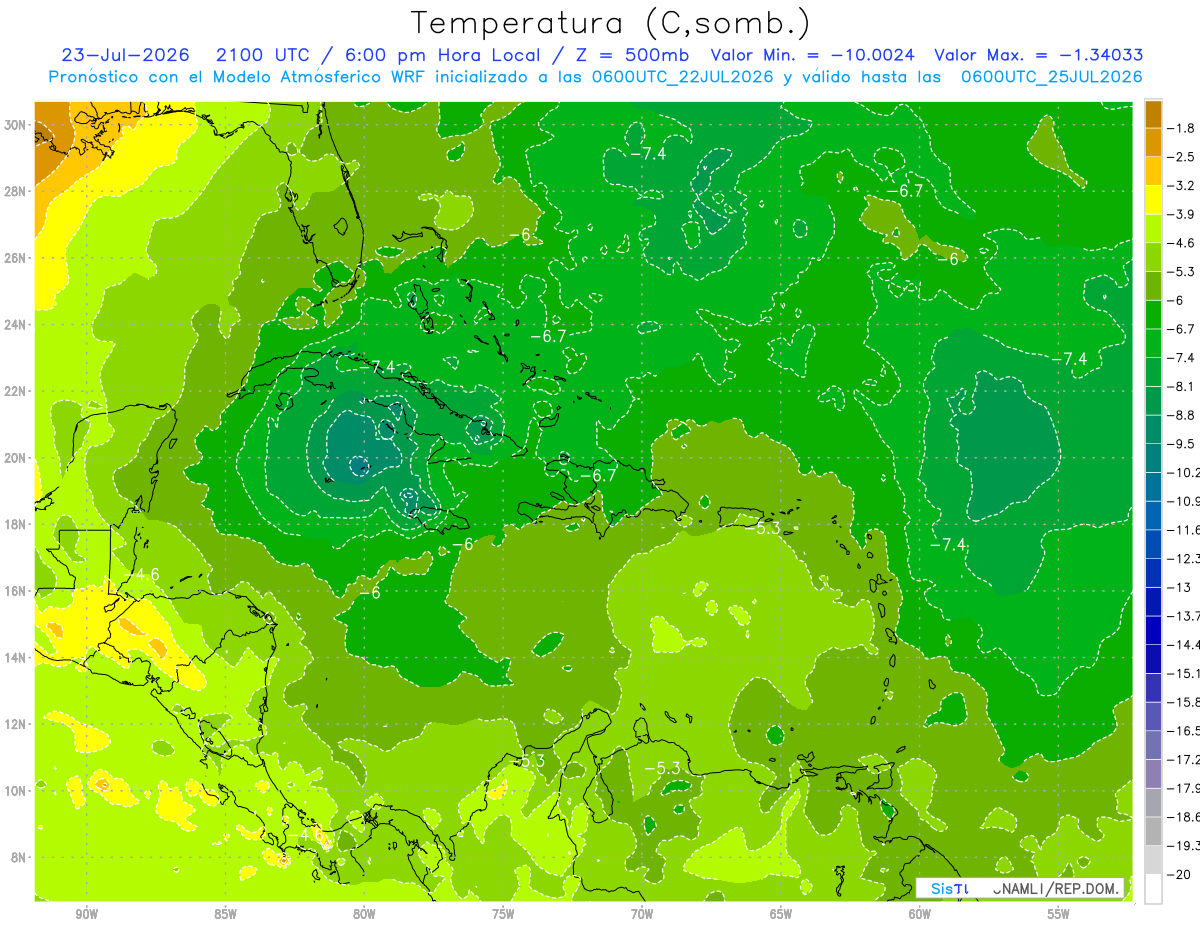Click 'Valor Max. = -1.34033' in header
1200x927 pixels.
pos(1038,55)
